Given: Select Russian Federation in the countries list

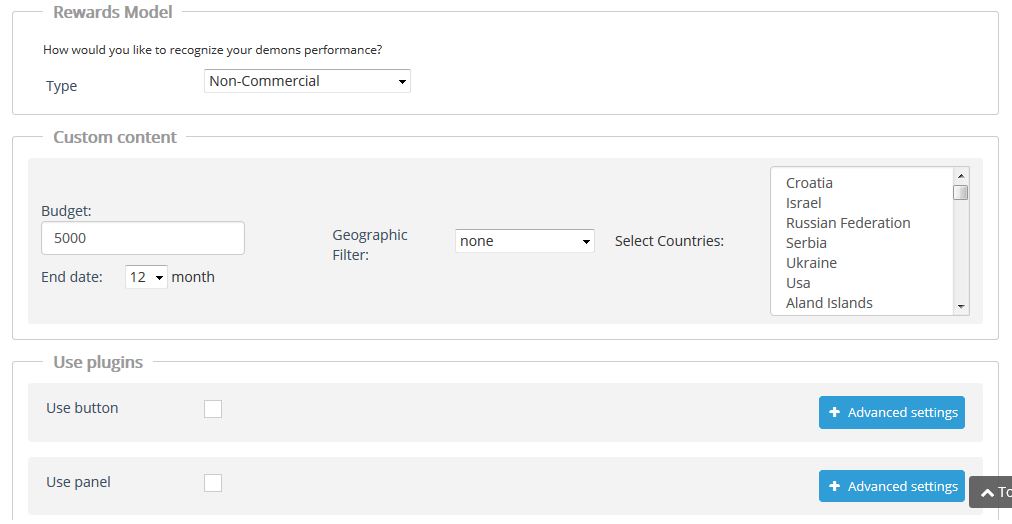Looking at the screenshot, I should click(848, 223).
